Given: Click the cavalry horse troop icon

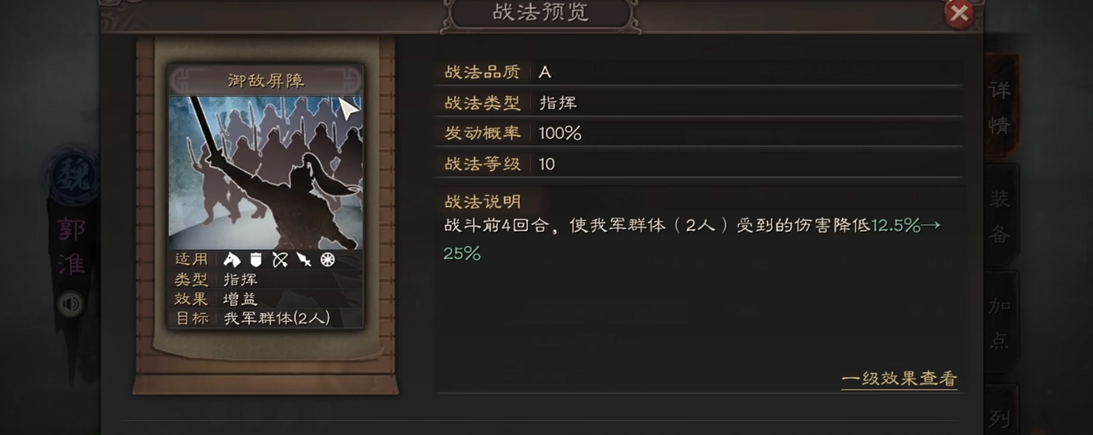Looking at the screenshot, I should point(232,260).
